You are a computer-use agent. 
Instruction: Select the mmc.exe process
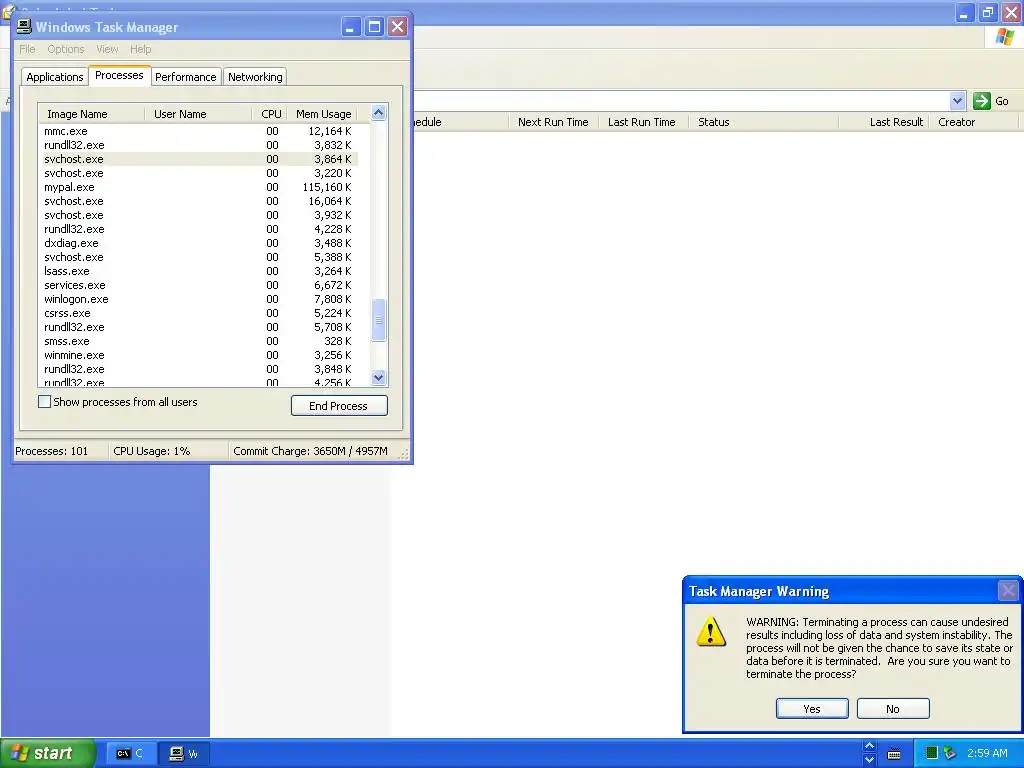coord(198,131)
